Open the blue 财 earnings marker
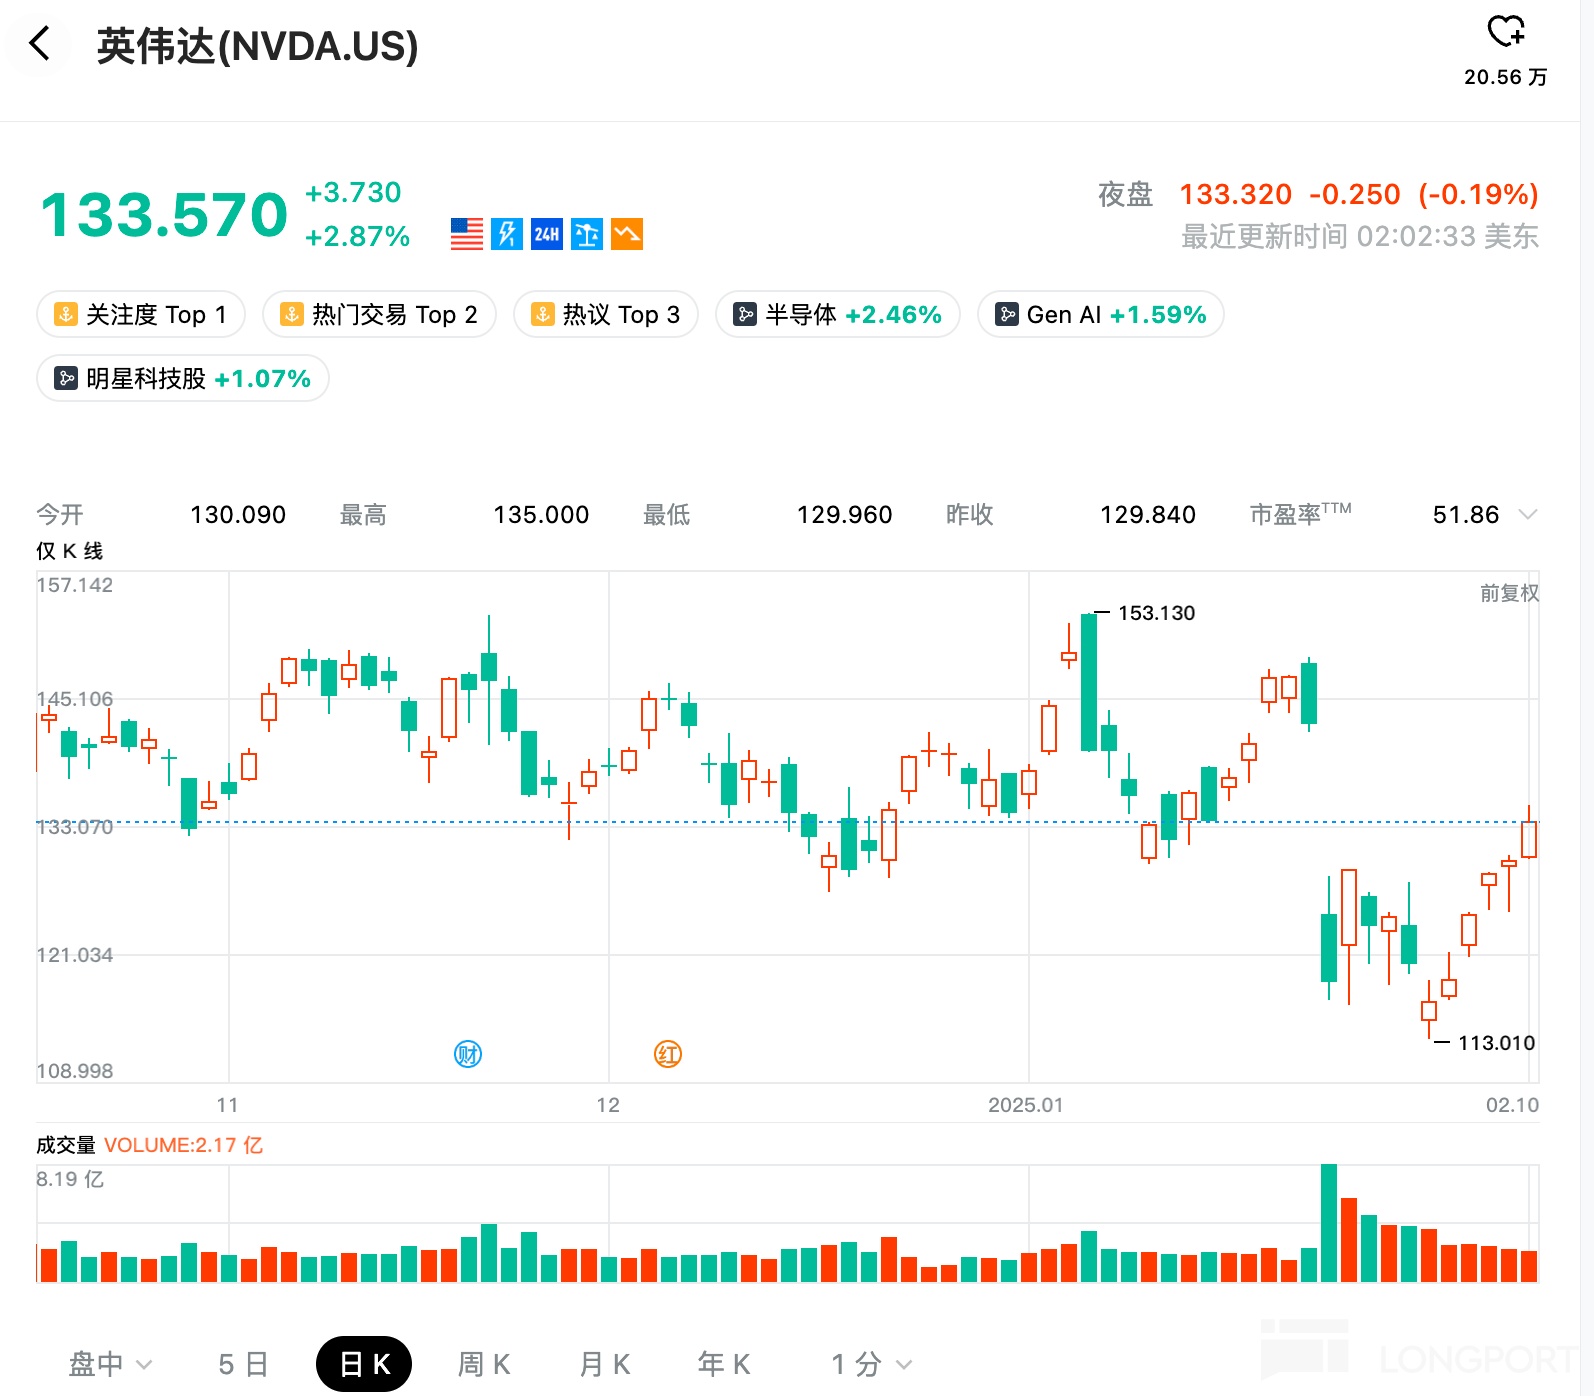 (x=468, y=1054)
